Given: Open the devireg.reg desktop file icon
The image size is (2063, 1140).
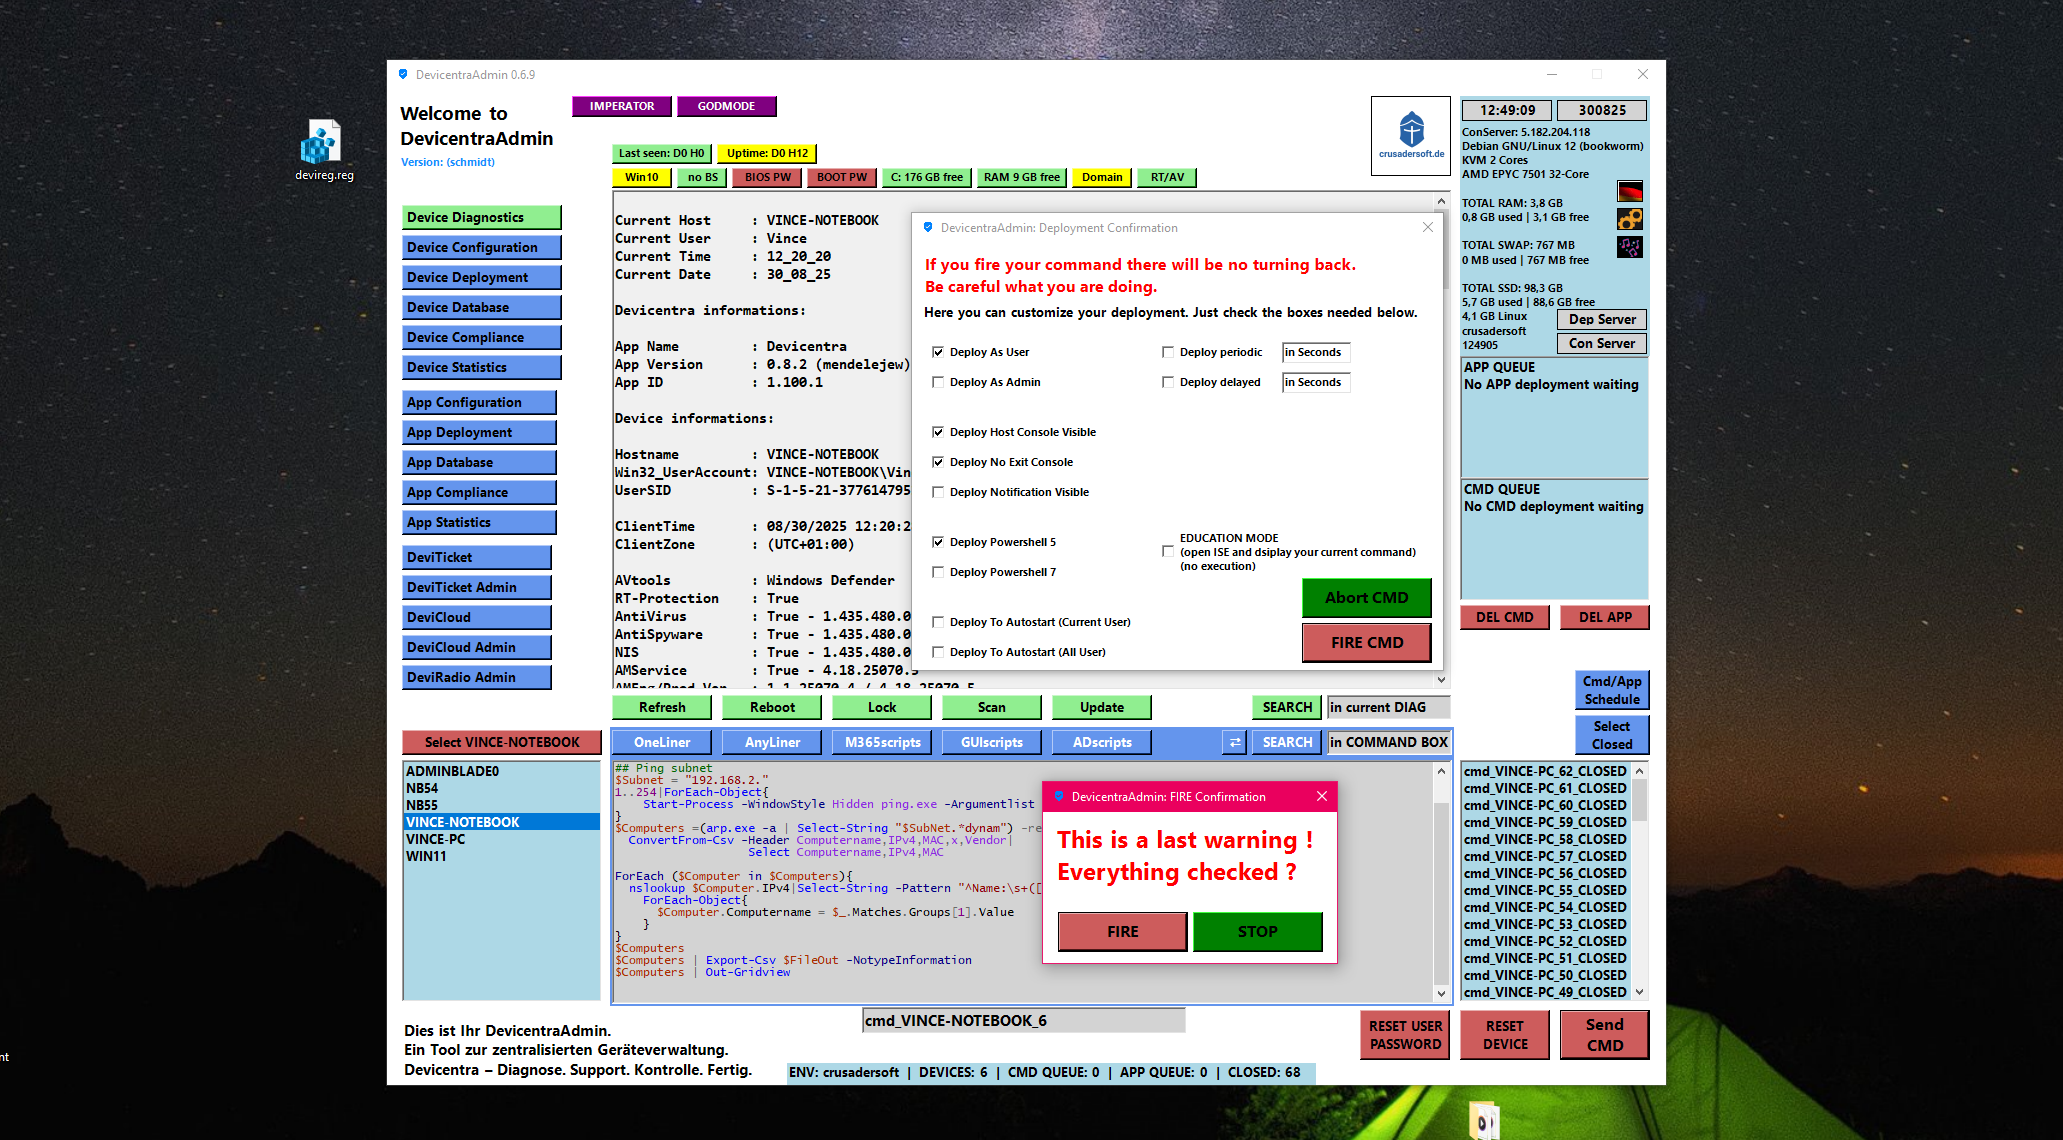Looking at the screenshot, I should point(322,143).
